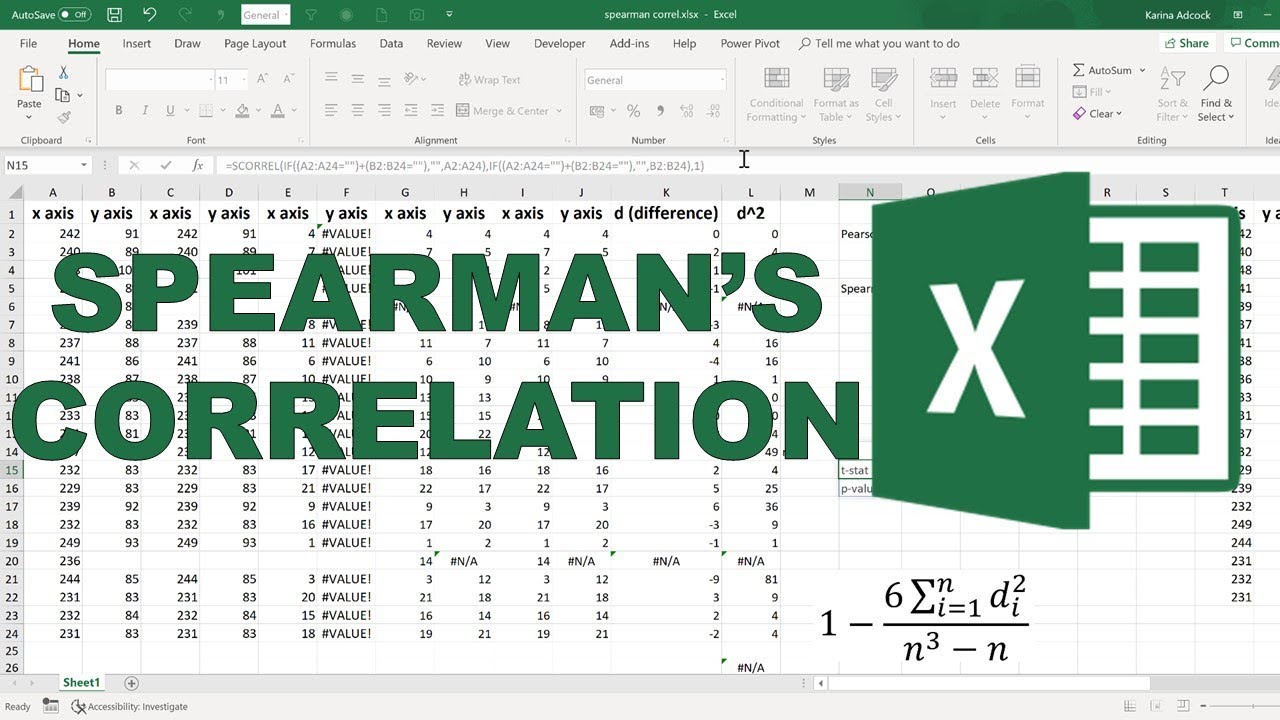Open Conditional Formatting menu

[776, 95]
